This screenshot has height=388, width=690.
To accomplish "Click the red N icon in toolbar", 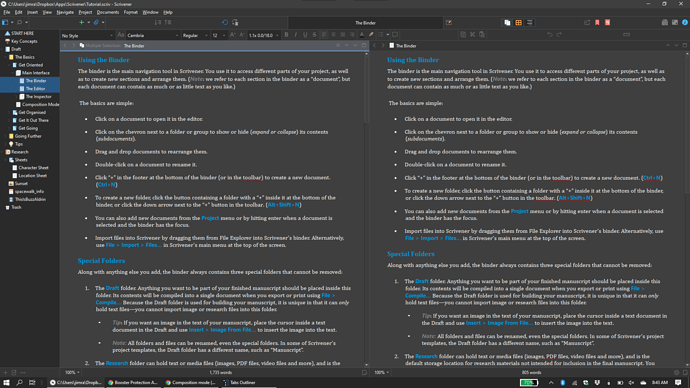I will 608,22.
